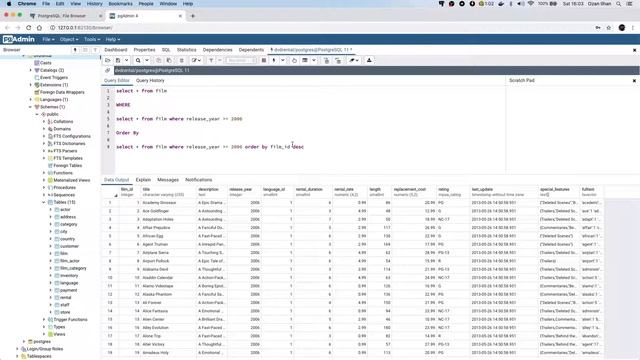Click the Filtered Rows icon in Browser header

[95, 50]
